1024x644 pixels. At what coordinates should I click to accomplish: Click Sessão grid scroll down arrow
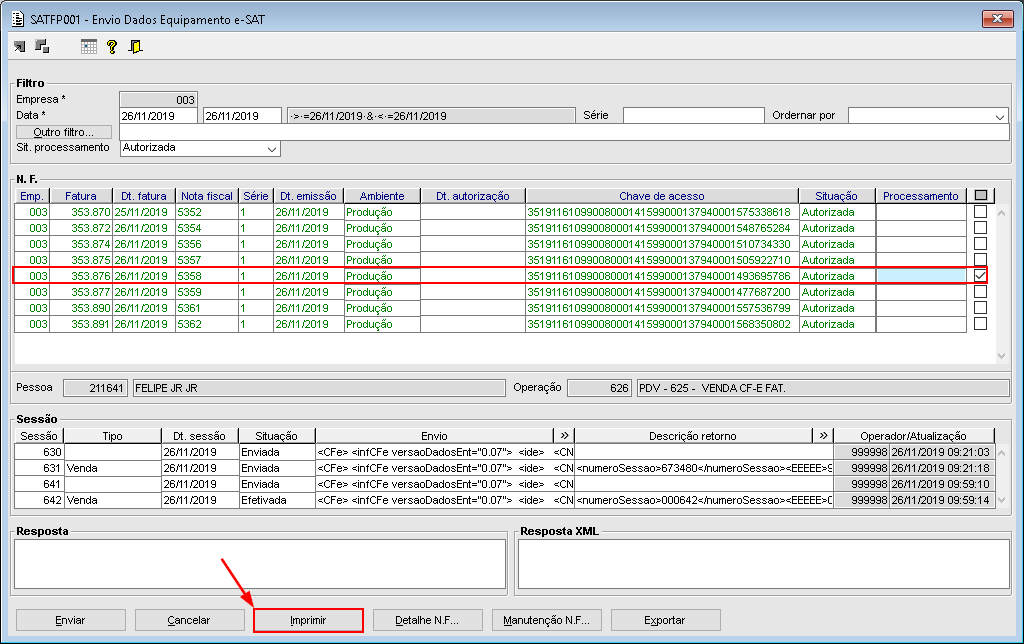[1002, 500]
